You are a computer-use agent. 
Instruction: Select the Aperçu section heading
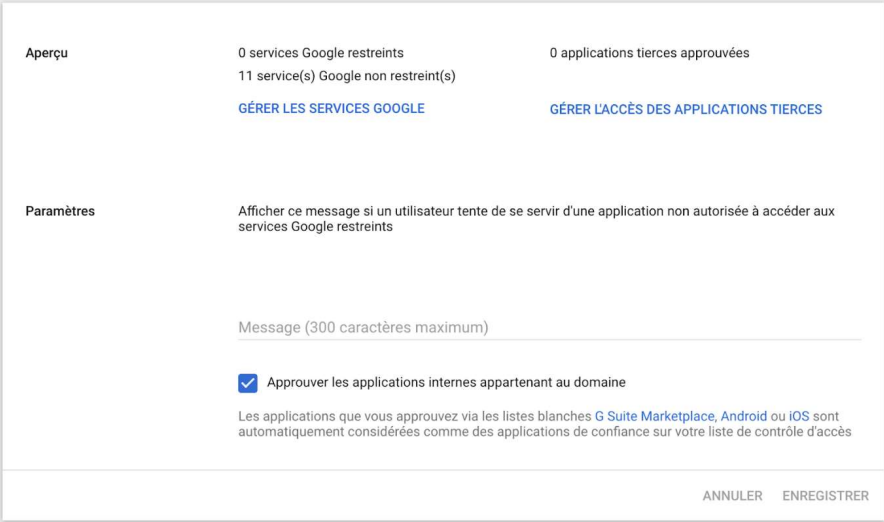click(47, 53)
